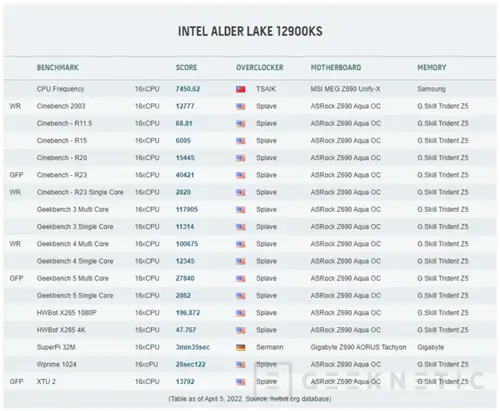Open overclocker TSAIK's profile
500x411 pixels.
coord(266,89)
